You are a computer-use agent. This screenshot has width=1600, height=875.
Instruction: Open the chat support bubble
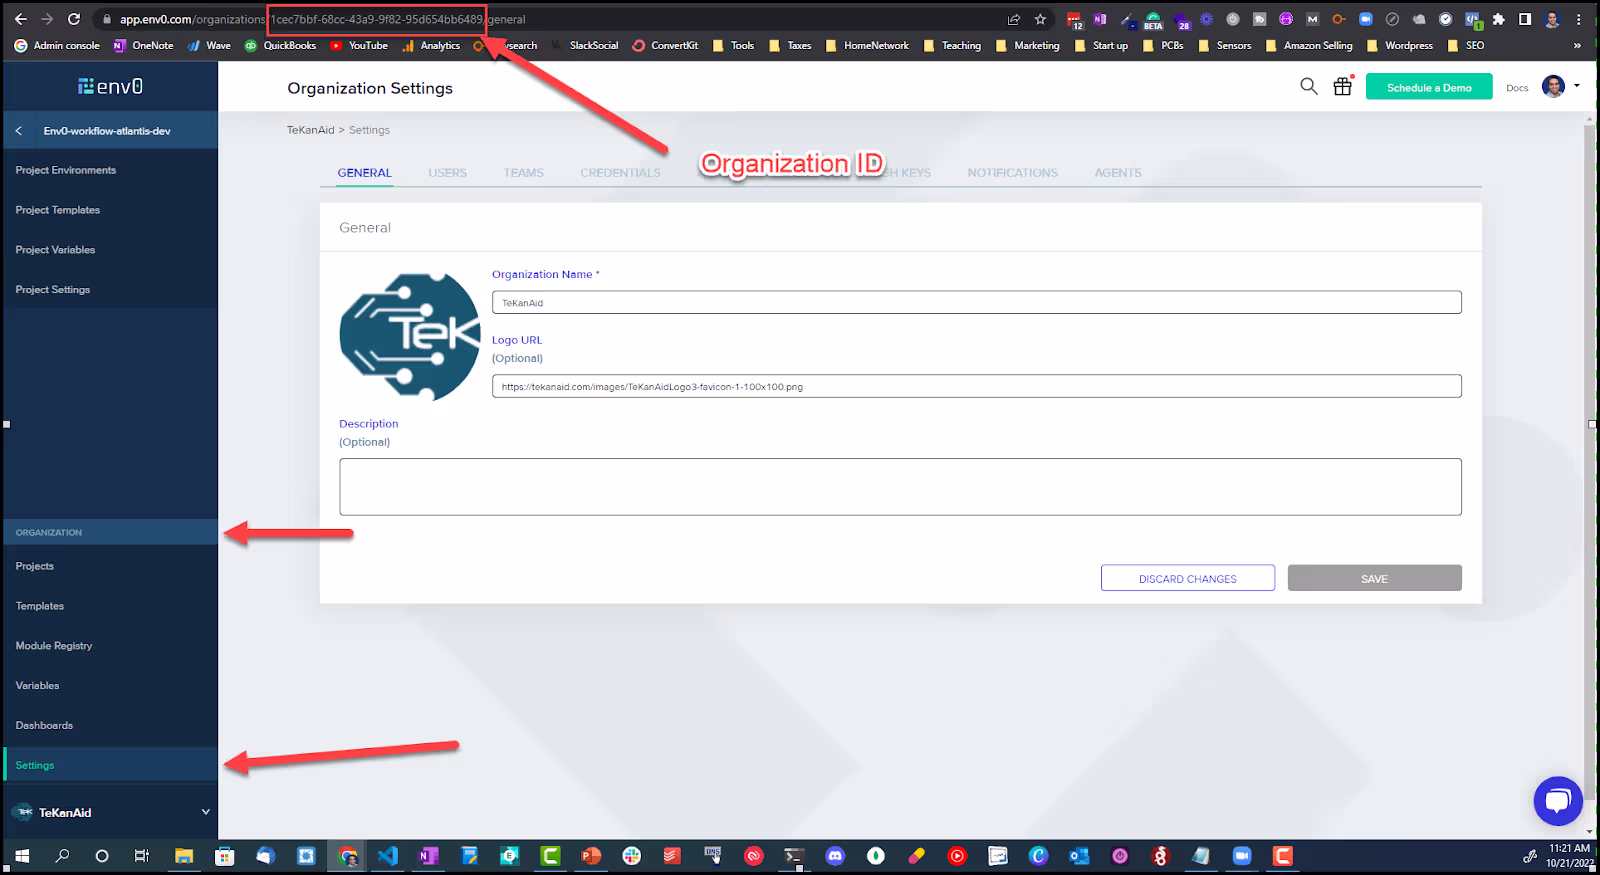[x=1558, y=800]
